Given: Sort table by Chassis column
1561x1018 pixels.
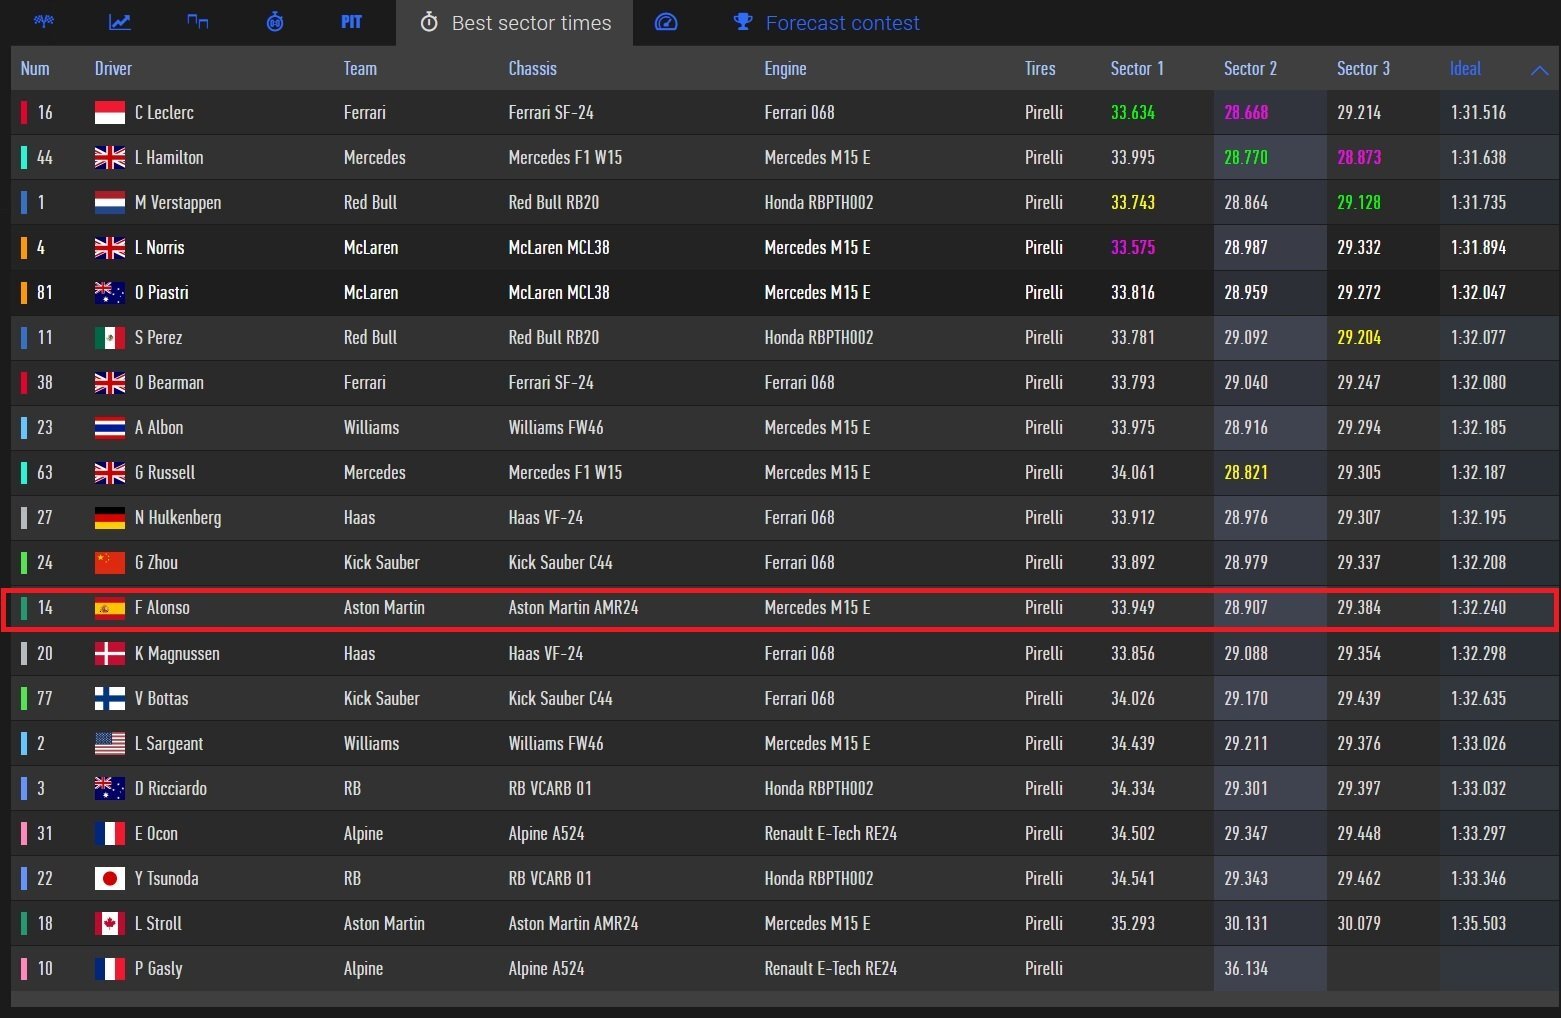Looking at the screenshot, I should coord(532,68).
